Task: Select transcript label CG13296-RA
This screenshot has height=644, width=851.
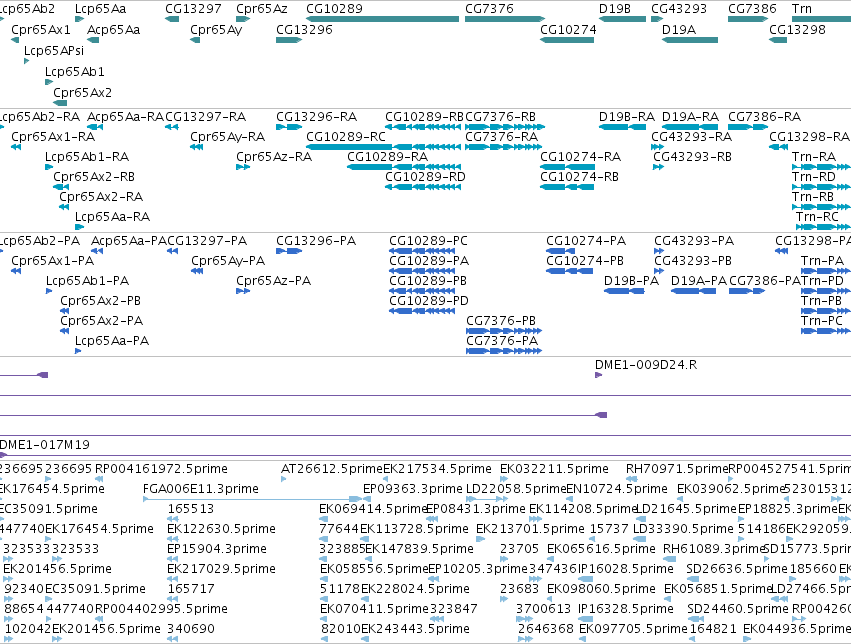Action: pyautogui.click(x=316, y=117)
